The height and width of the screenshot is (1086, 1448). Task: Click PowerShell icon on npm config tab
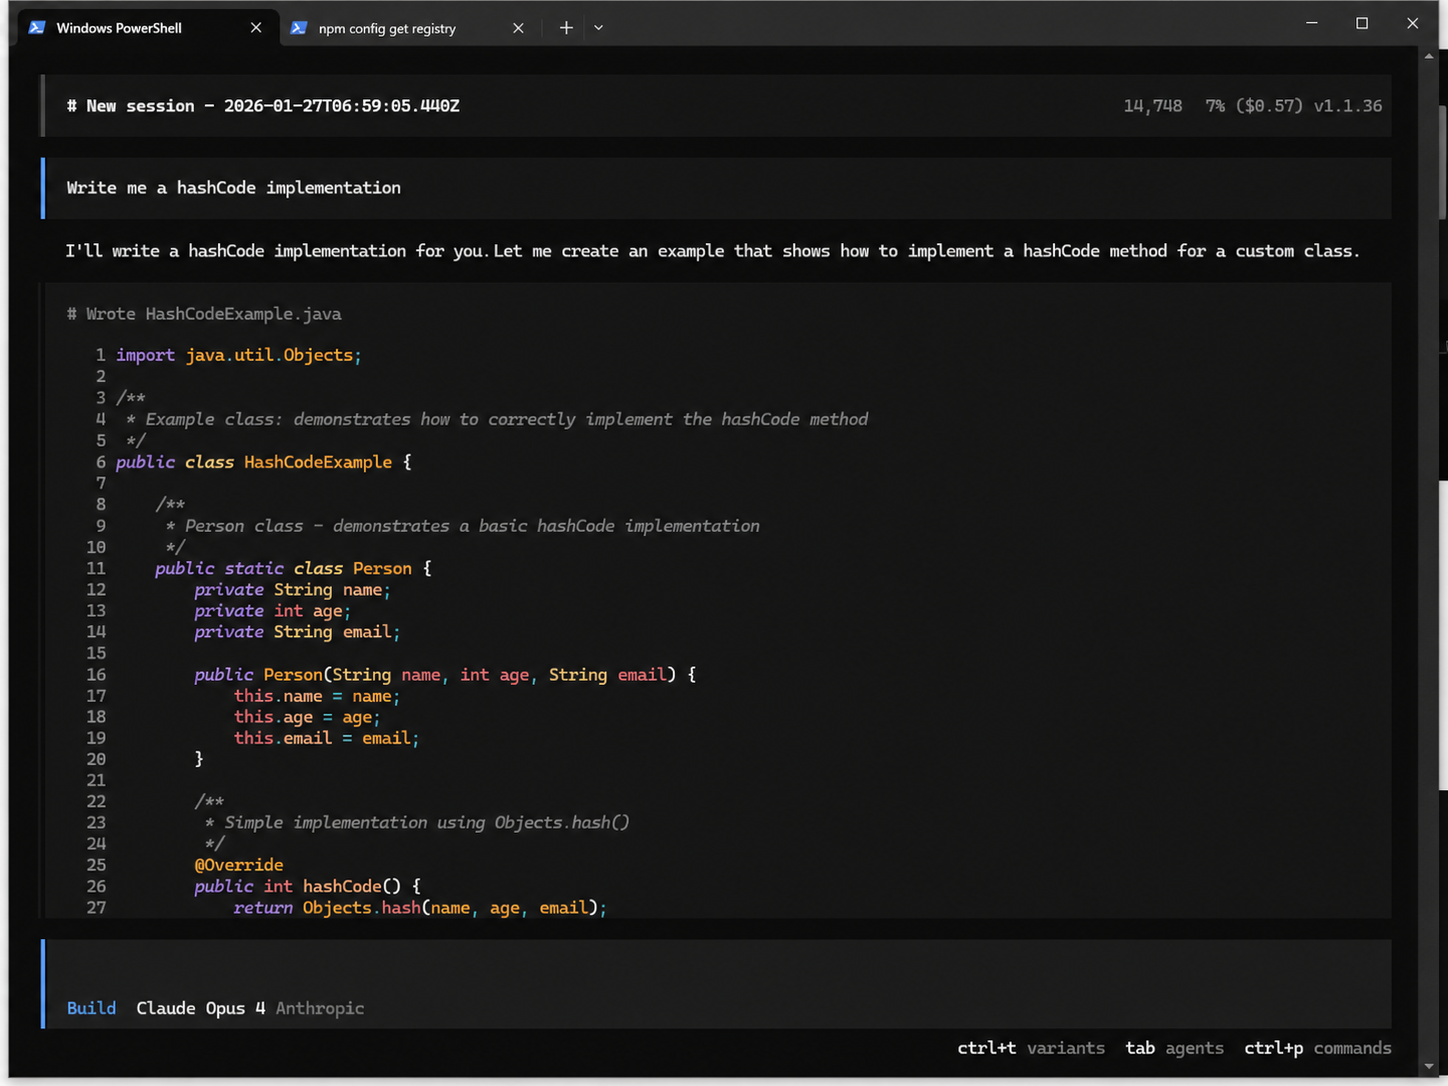(x=298, y=28)
